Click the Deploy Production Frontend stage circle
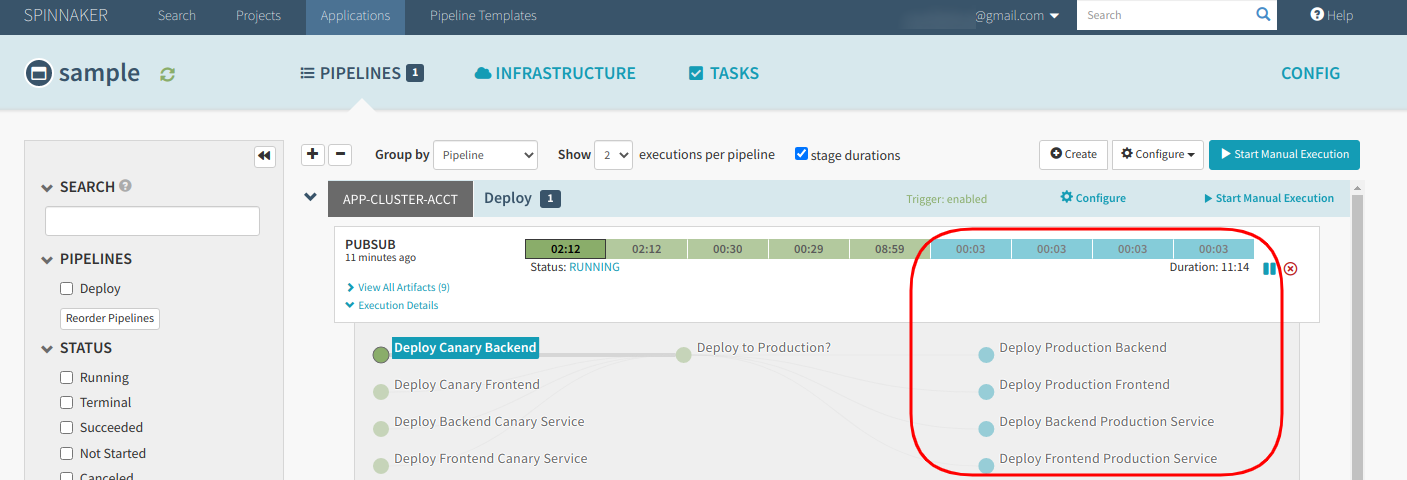 click(x=986, y=391)
